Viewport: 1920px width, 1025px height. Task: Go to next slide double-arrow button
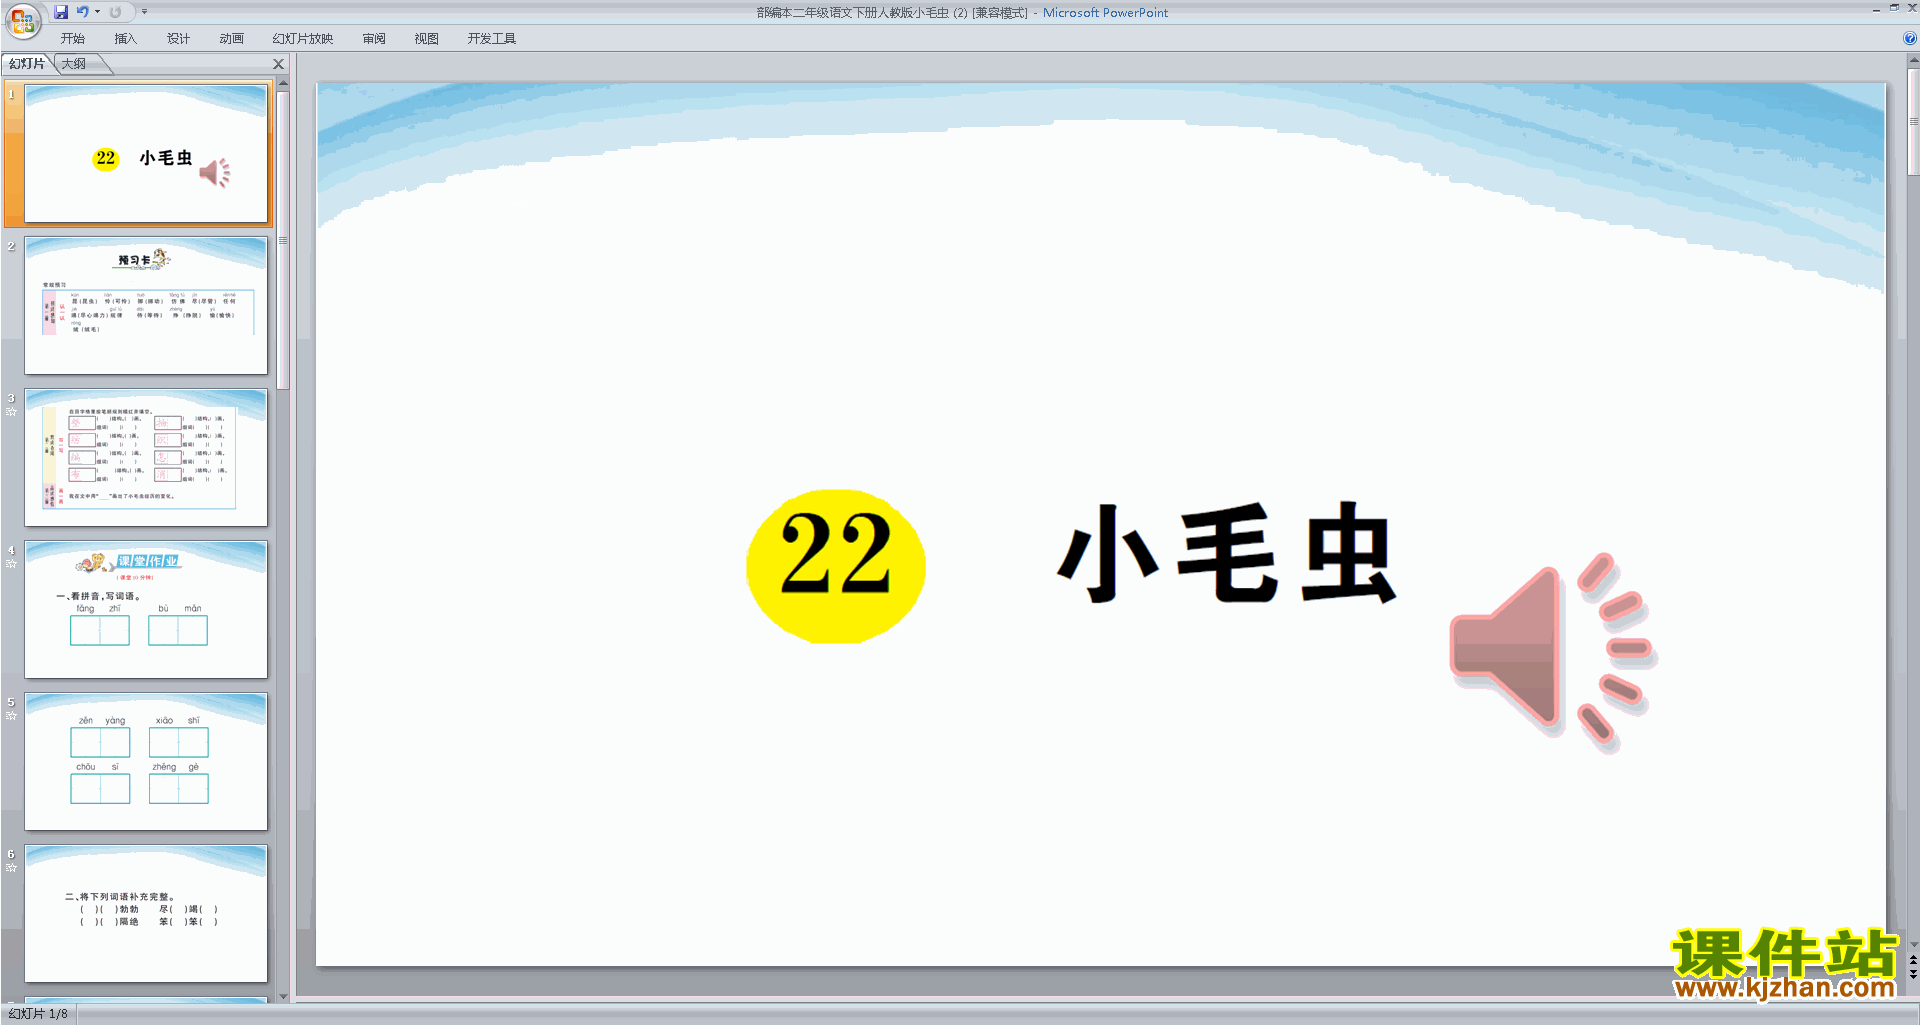(1913, 974)
